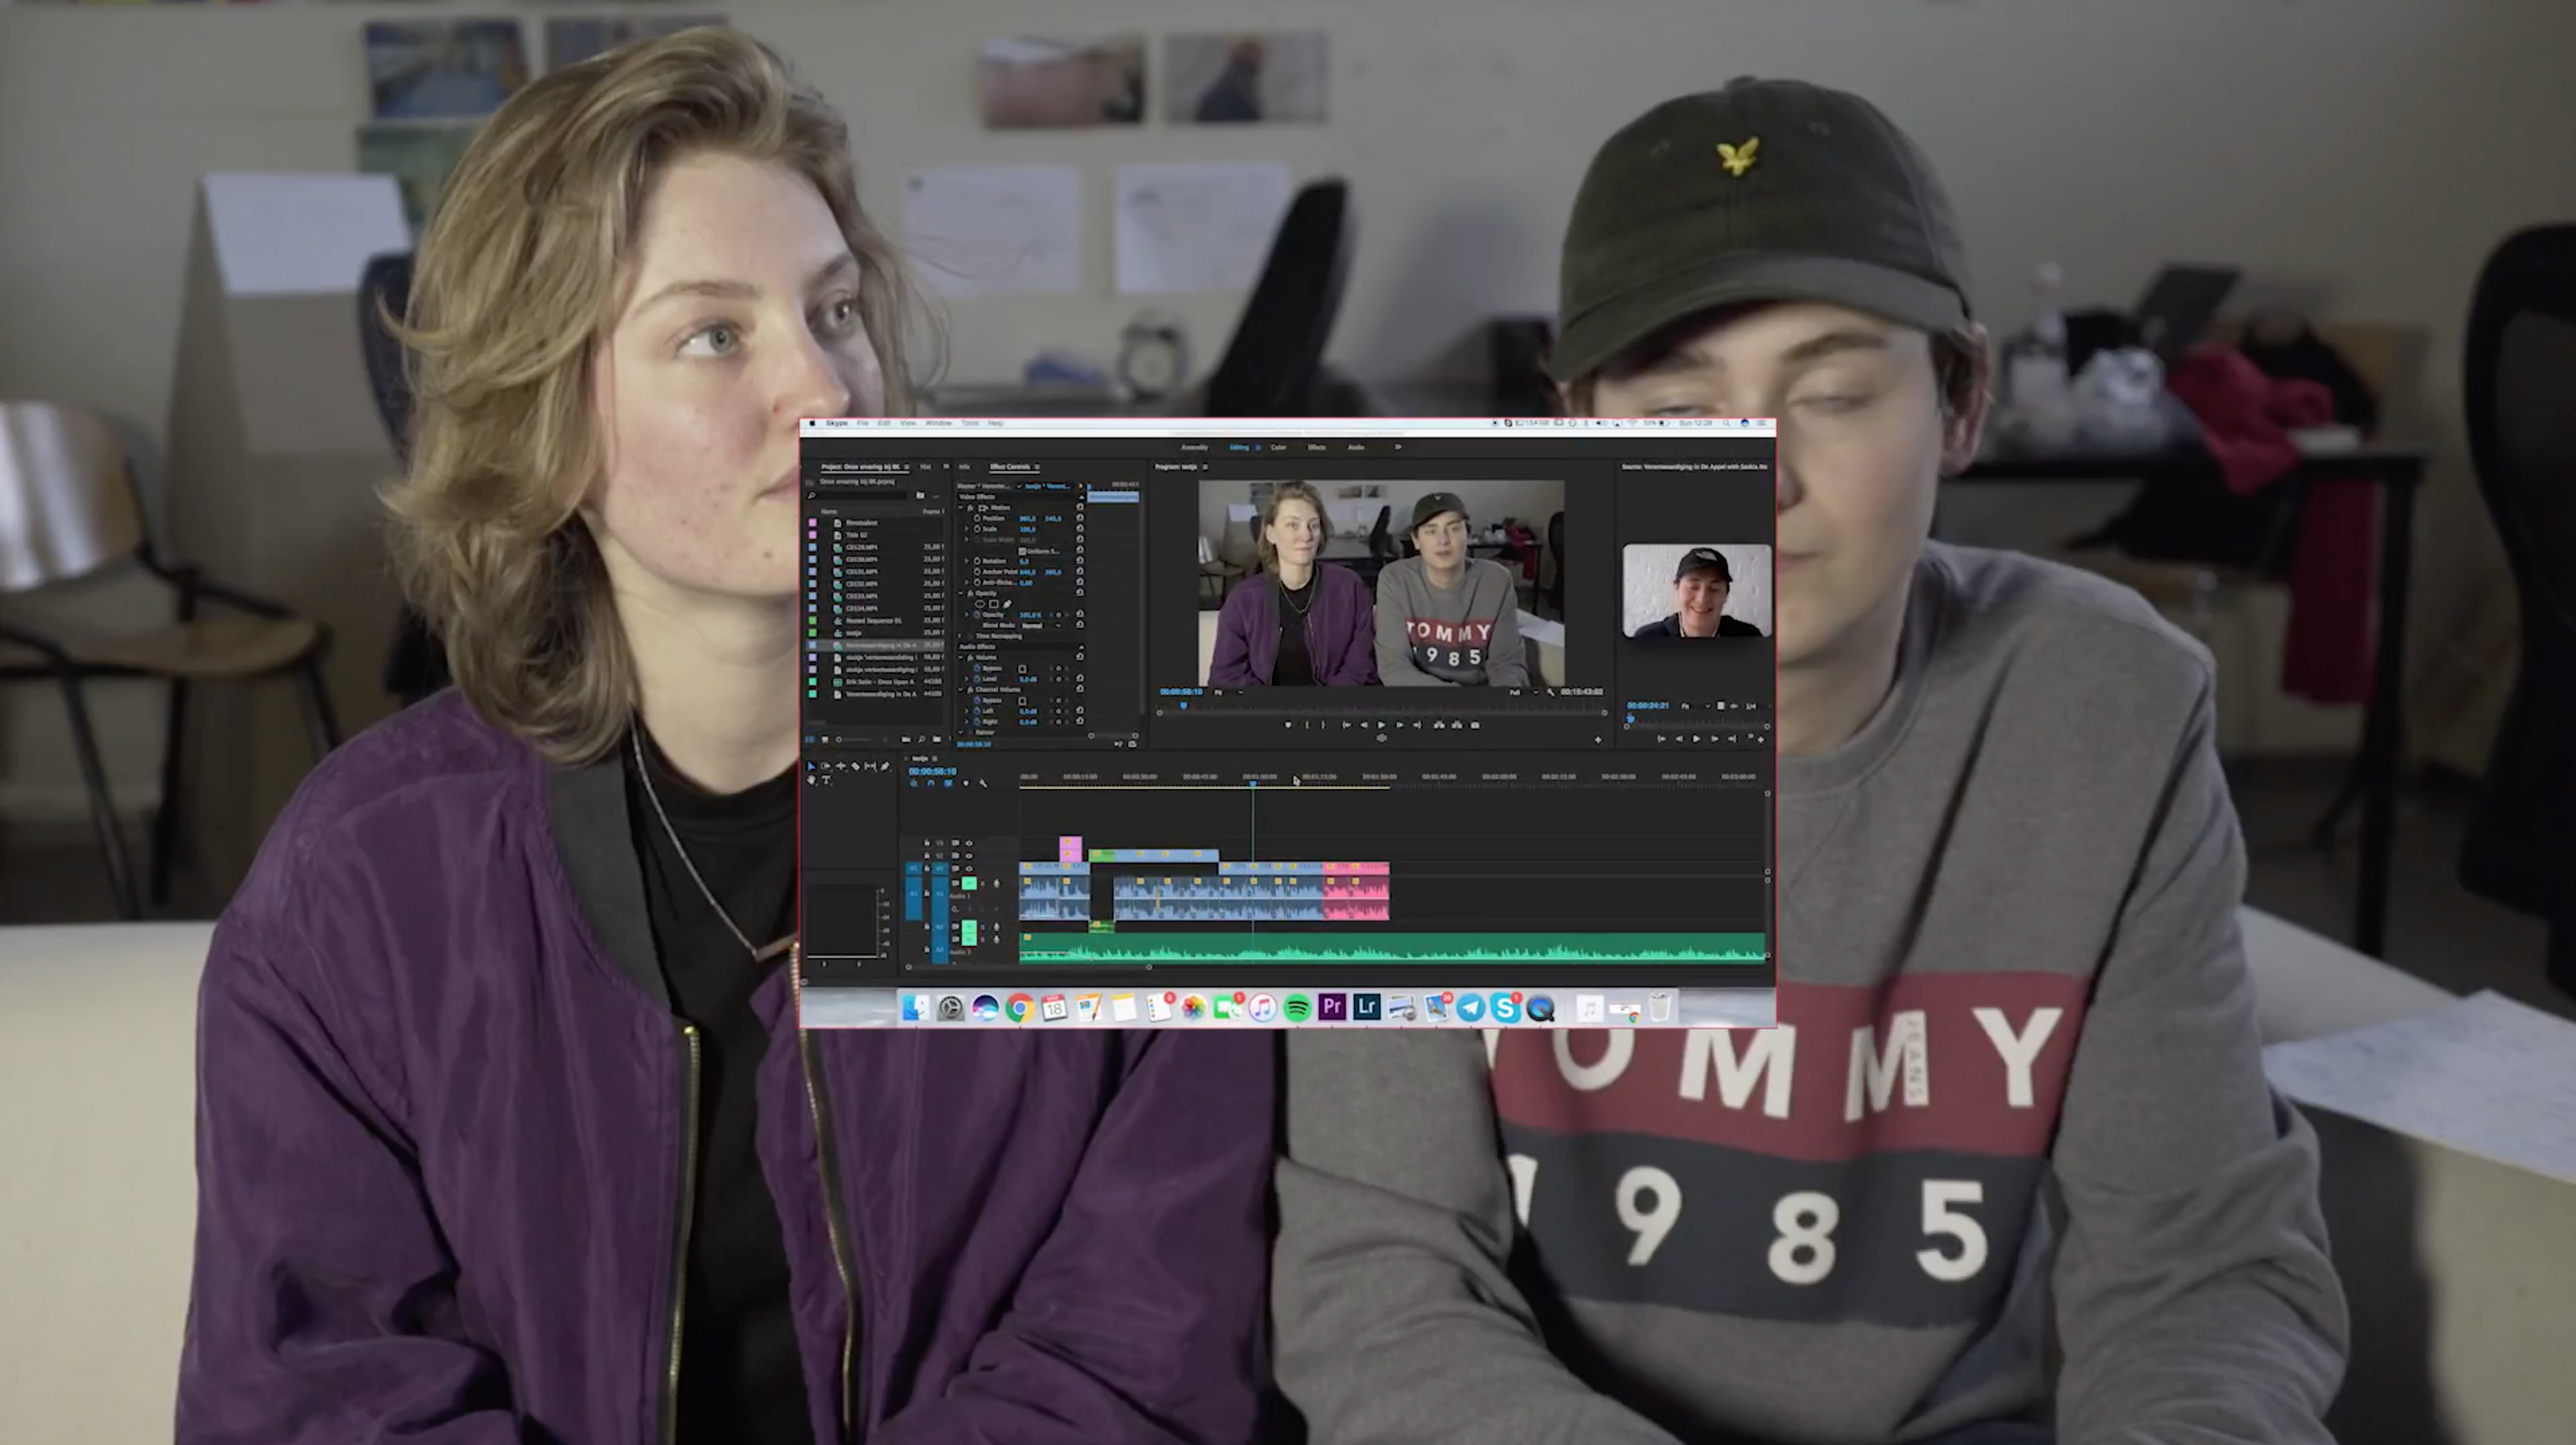Toggle the Volume Bypass checkbox
2576x1445 pixels.
1022,670
